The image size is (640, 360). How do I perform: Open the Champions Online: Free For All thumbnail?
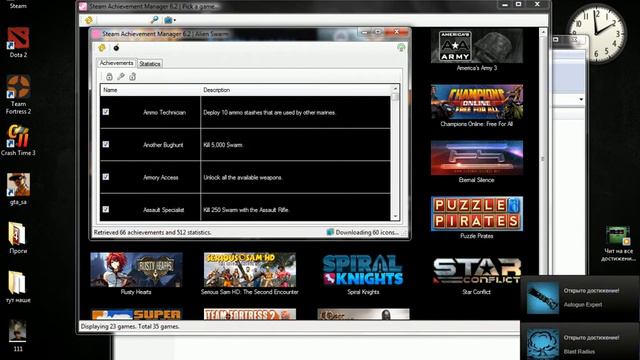(476, 102)
